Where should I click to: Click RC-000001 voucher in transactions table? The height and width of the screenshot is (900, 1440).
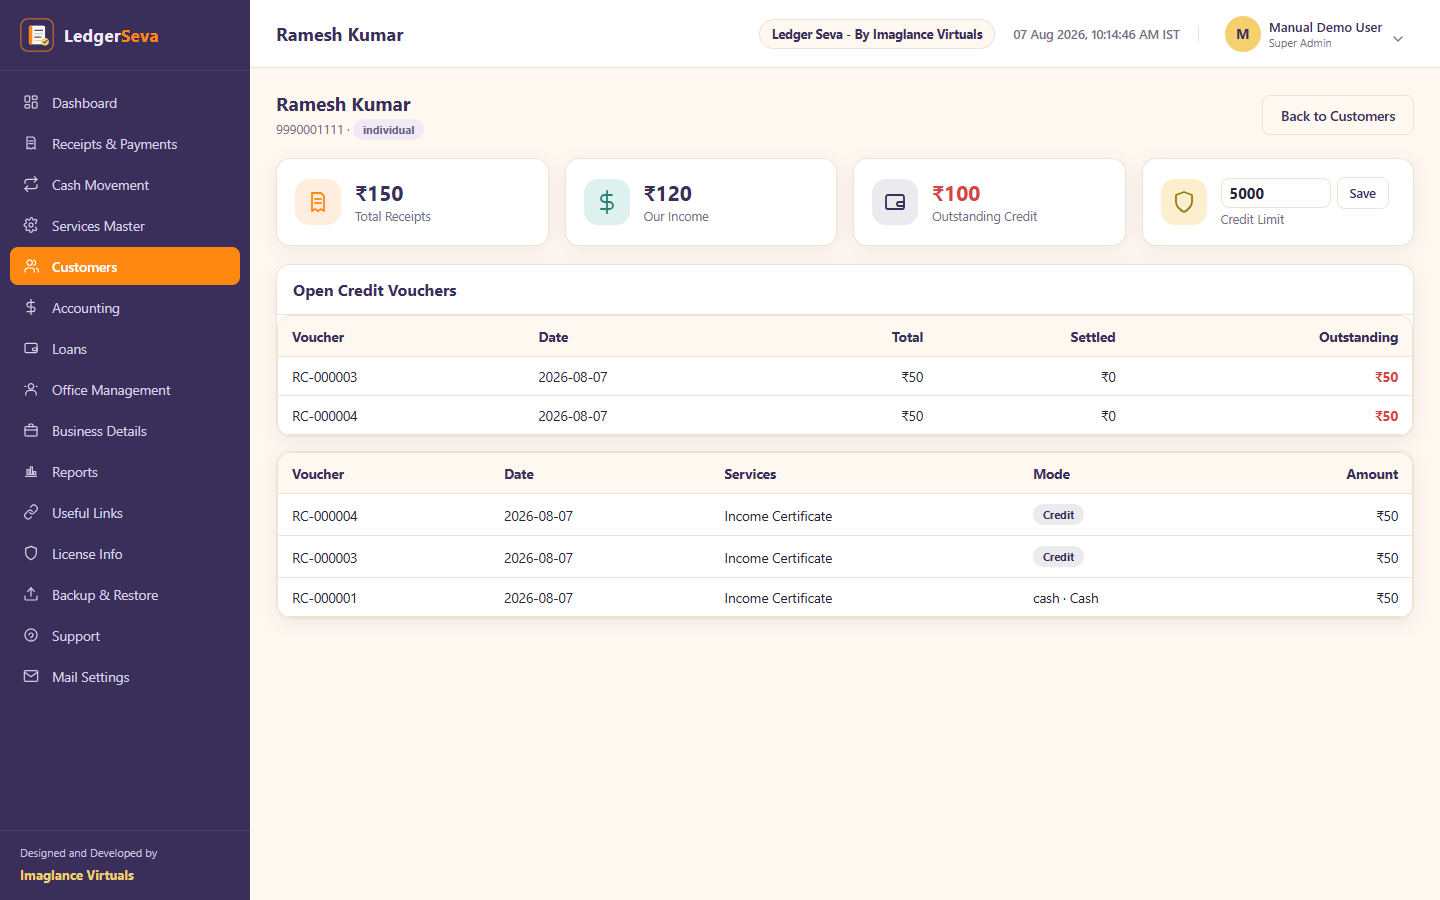tap(324, 598)
